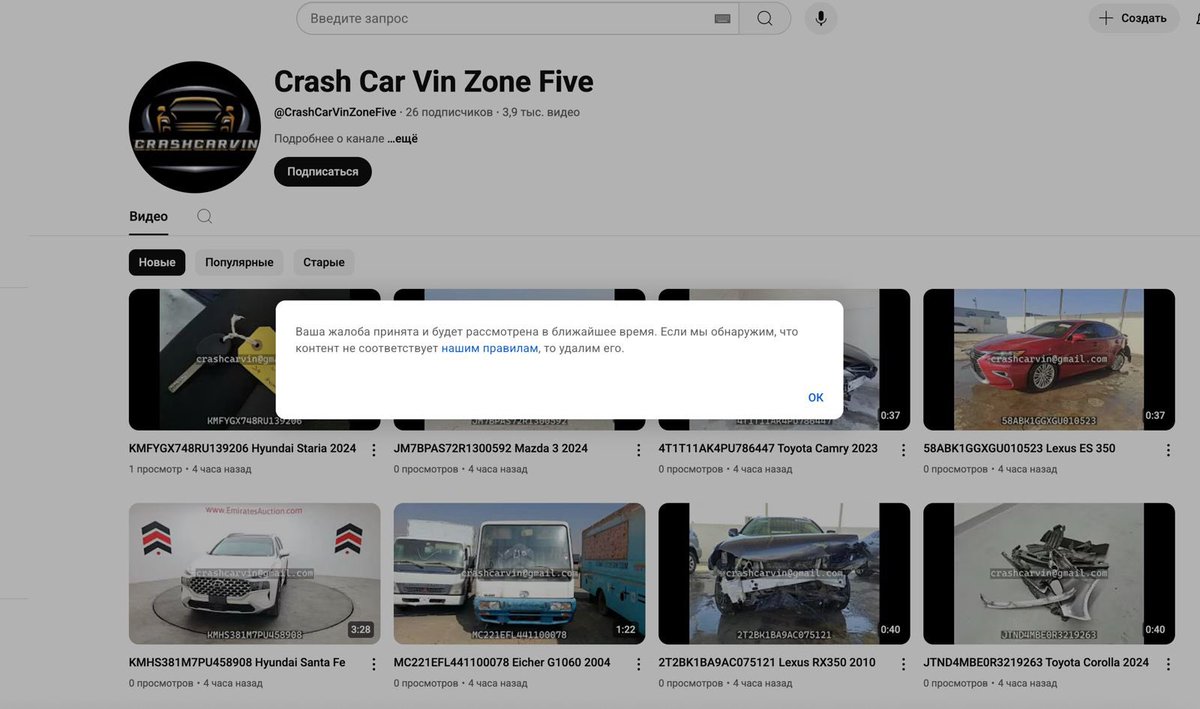Open options menu for Toyota Camry 2023 video
The width and height of the screenshot is (1200, 709).
coord(904,450)
